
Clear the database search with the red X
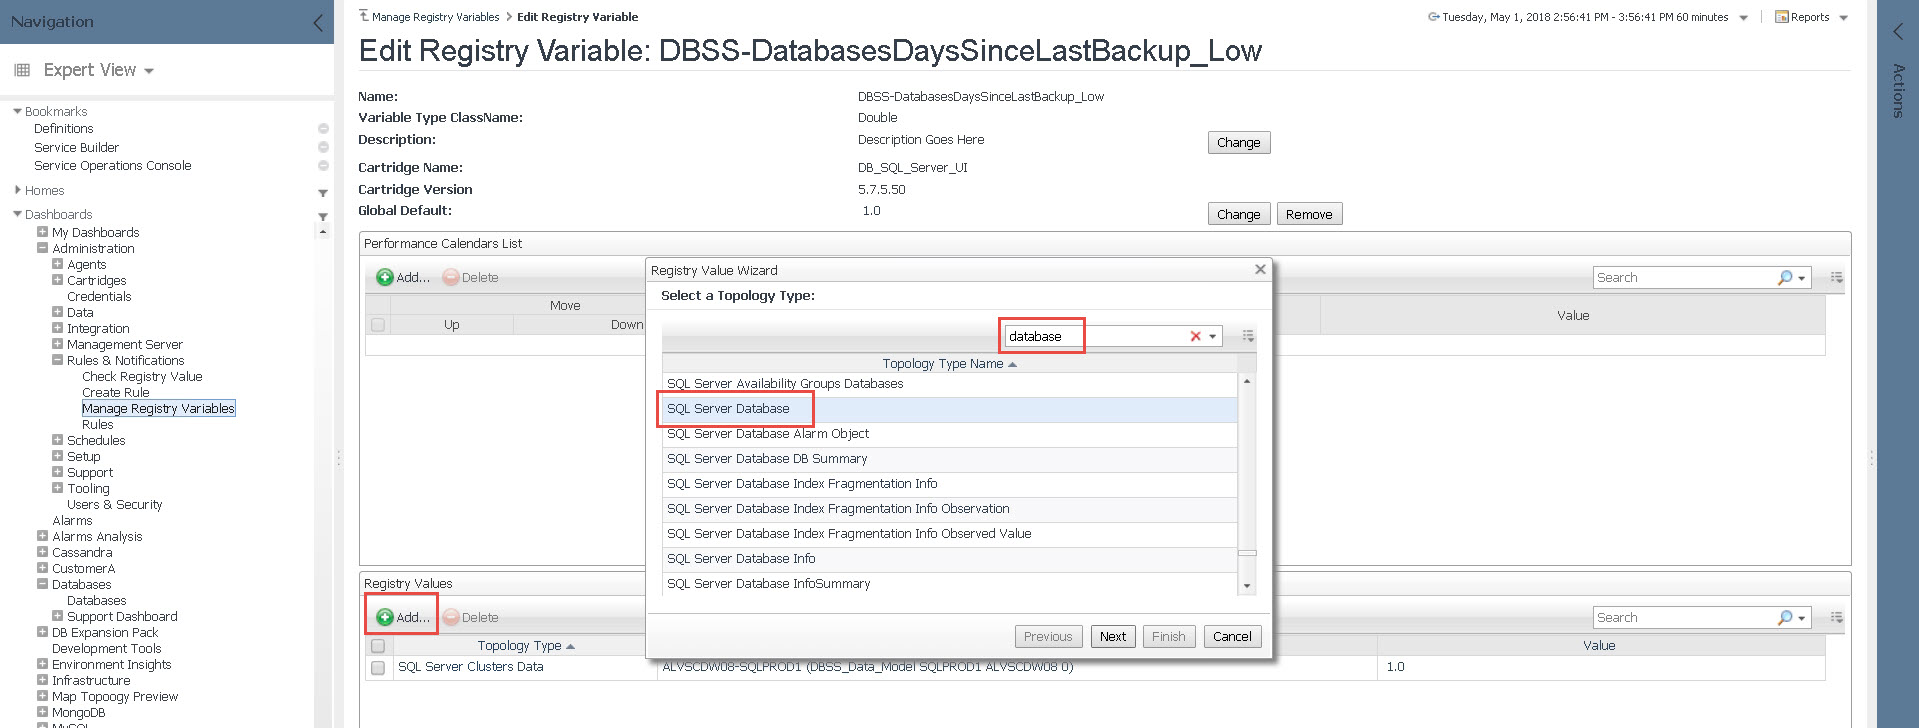tap(1195, 337)
